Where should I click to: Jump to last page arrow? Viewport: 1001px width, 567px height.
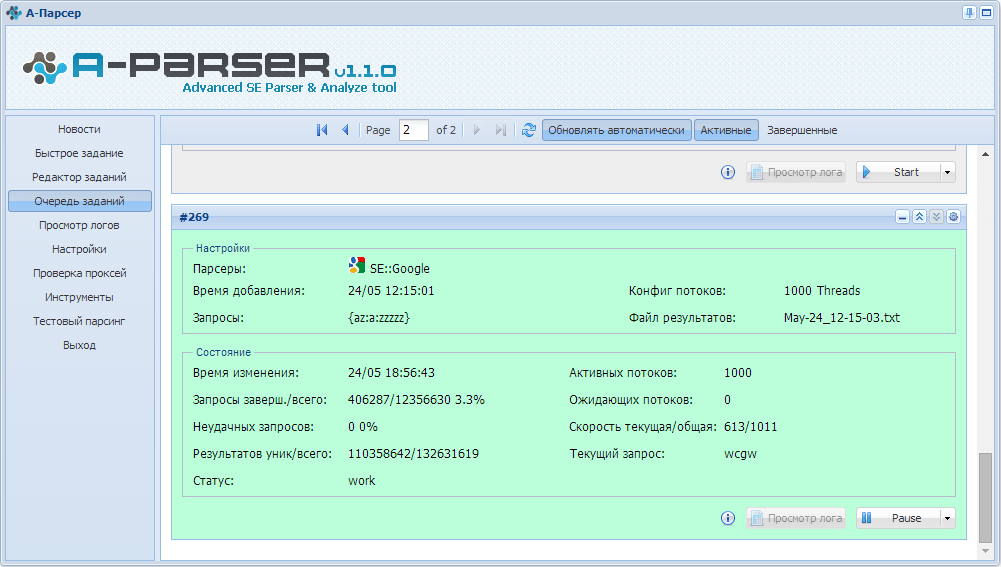(500, 130)
